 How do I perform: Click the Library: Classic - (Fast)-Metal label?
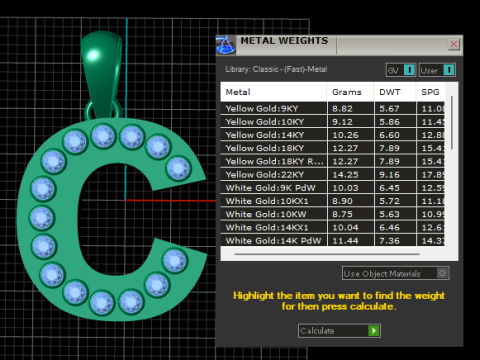click(x=276, y=69)
